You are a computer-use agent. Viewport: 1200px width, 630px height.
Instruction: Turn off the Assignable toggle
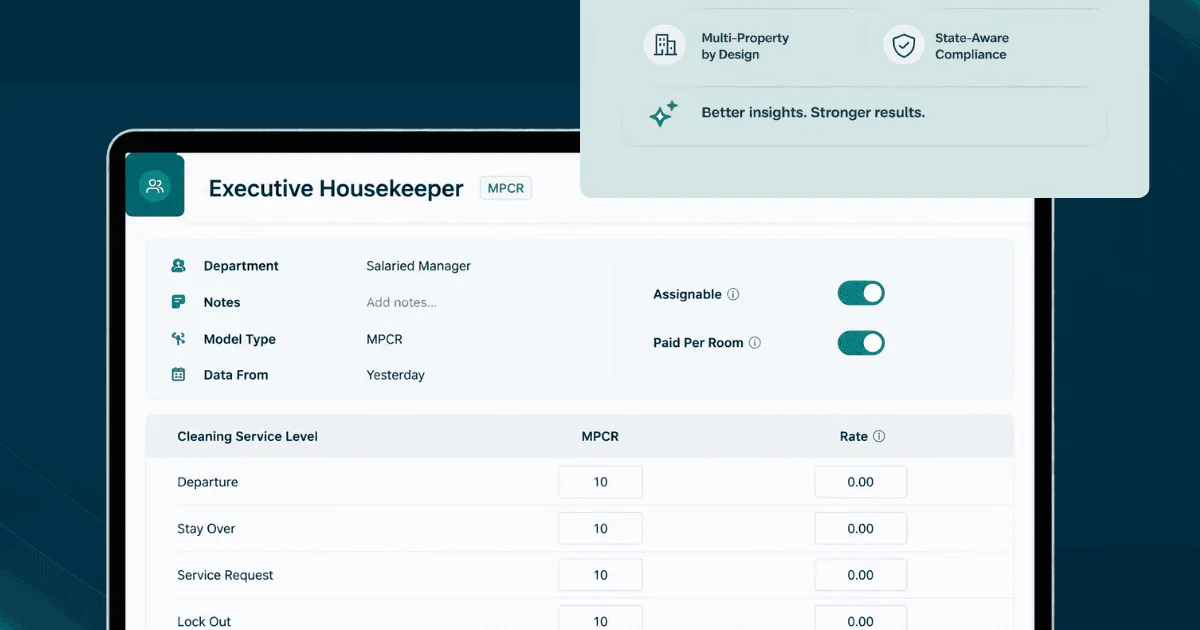(x=861, y=294)
